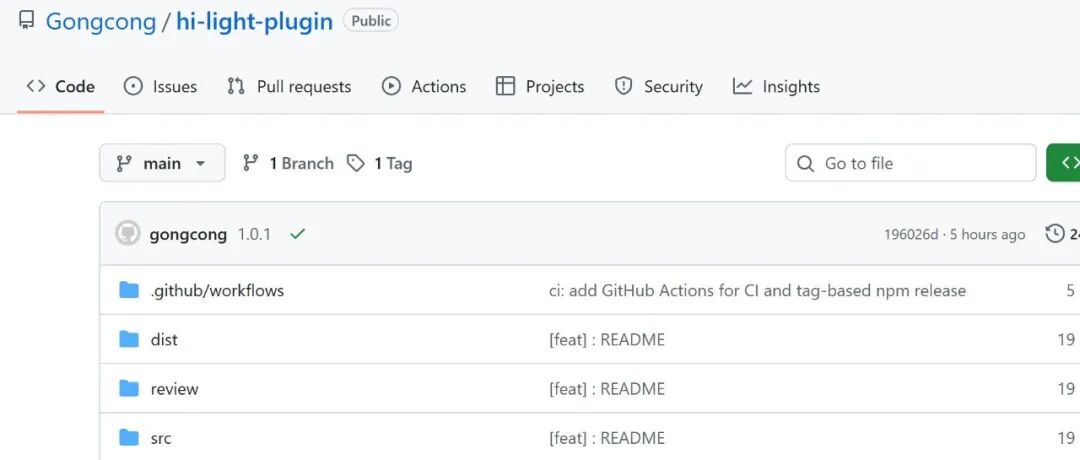Open the ci: add GitHub Actions commit message
1080x460 pixels.
coord(757,291)
